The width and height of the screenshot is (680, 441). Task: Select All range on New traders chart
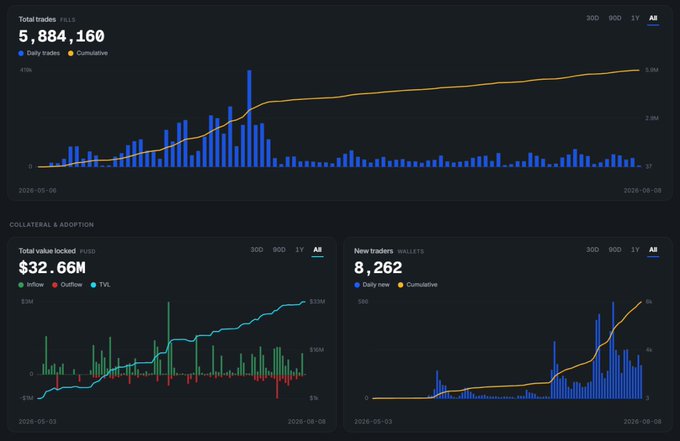tap(653, 250)
